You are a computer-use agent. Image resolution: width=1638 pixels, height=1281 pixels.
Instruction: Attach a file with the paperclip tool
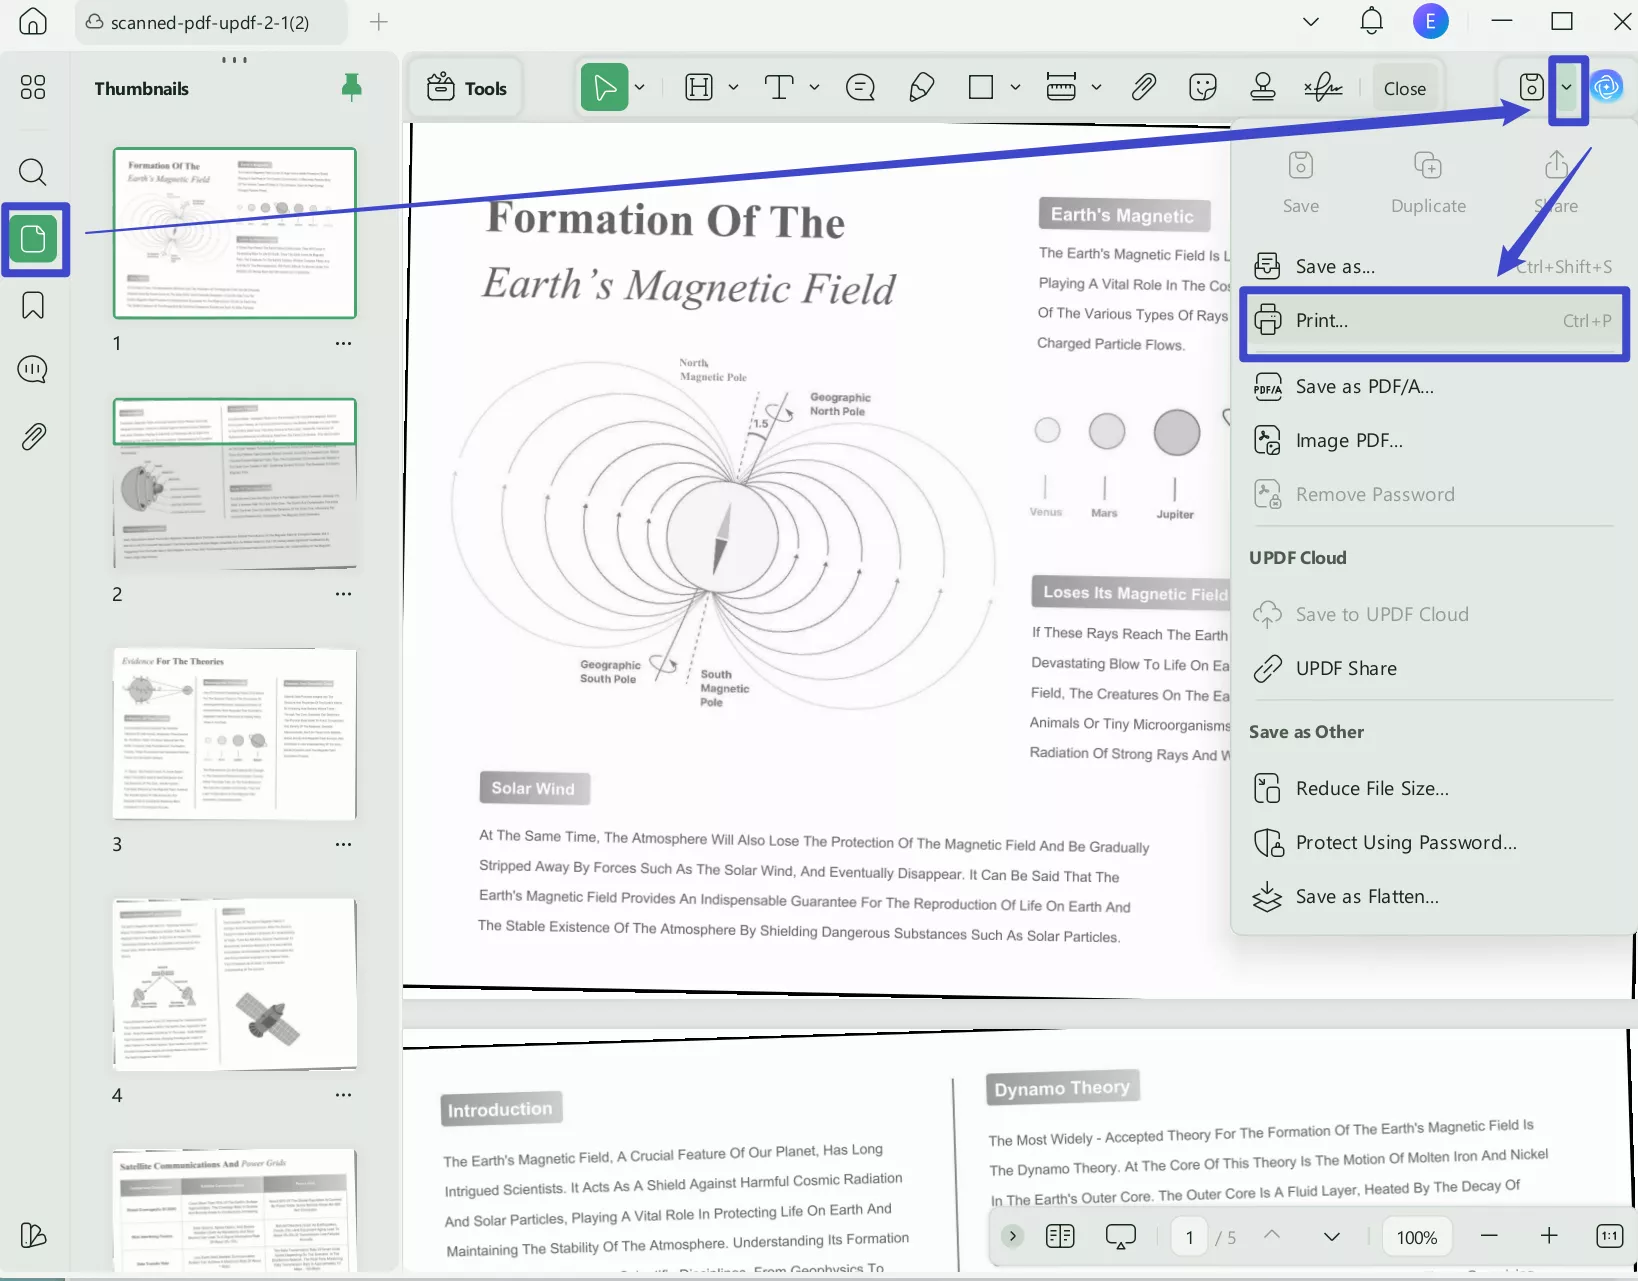(x=1143, y=87)
